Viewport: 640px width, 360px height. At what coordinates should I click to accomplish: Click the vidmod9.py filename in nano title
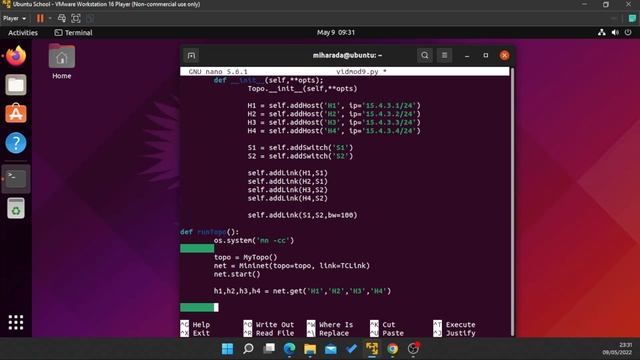coord(357,71)
